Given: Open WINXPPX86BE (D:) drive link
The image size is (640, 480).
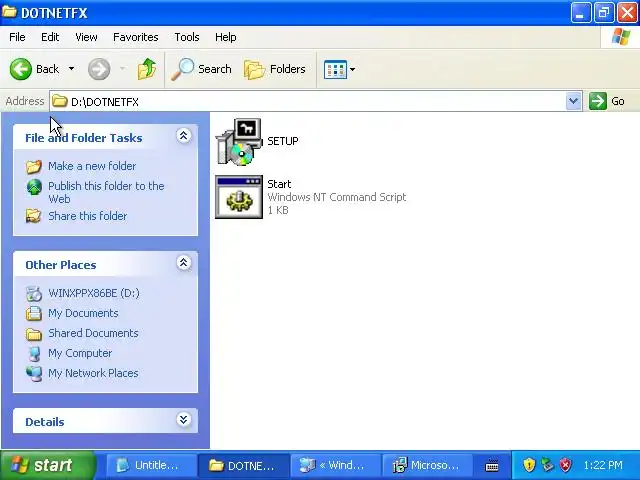Looking at the screenshot, I should [x=93, y=293].
